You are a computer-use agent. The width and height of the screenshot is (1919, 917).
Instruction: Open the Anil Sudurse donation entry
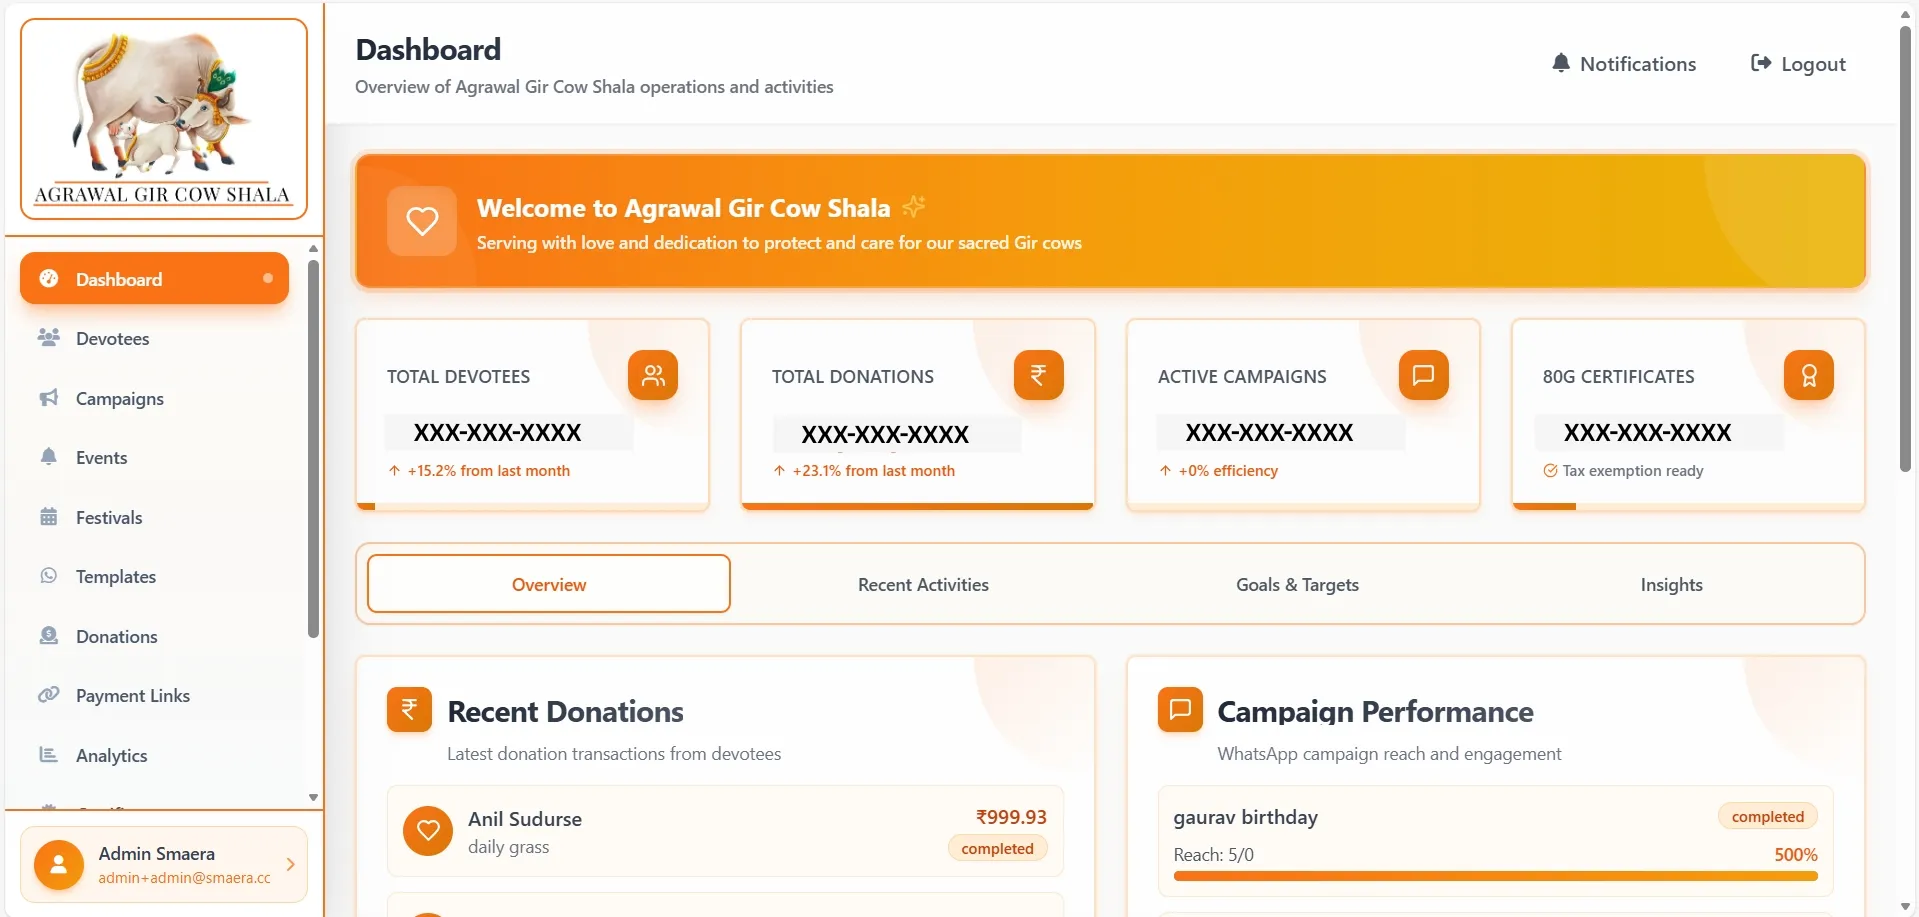click(x=725, y=832)
